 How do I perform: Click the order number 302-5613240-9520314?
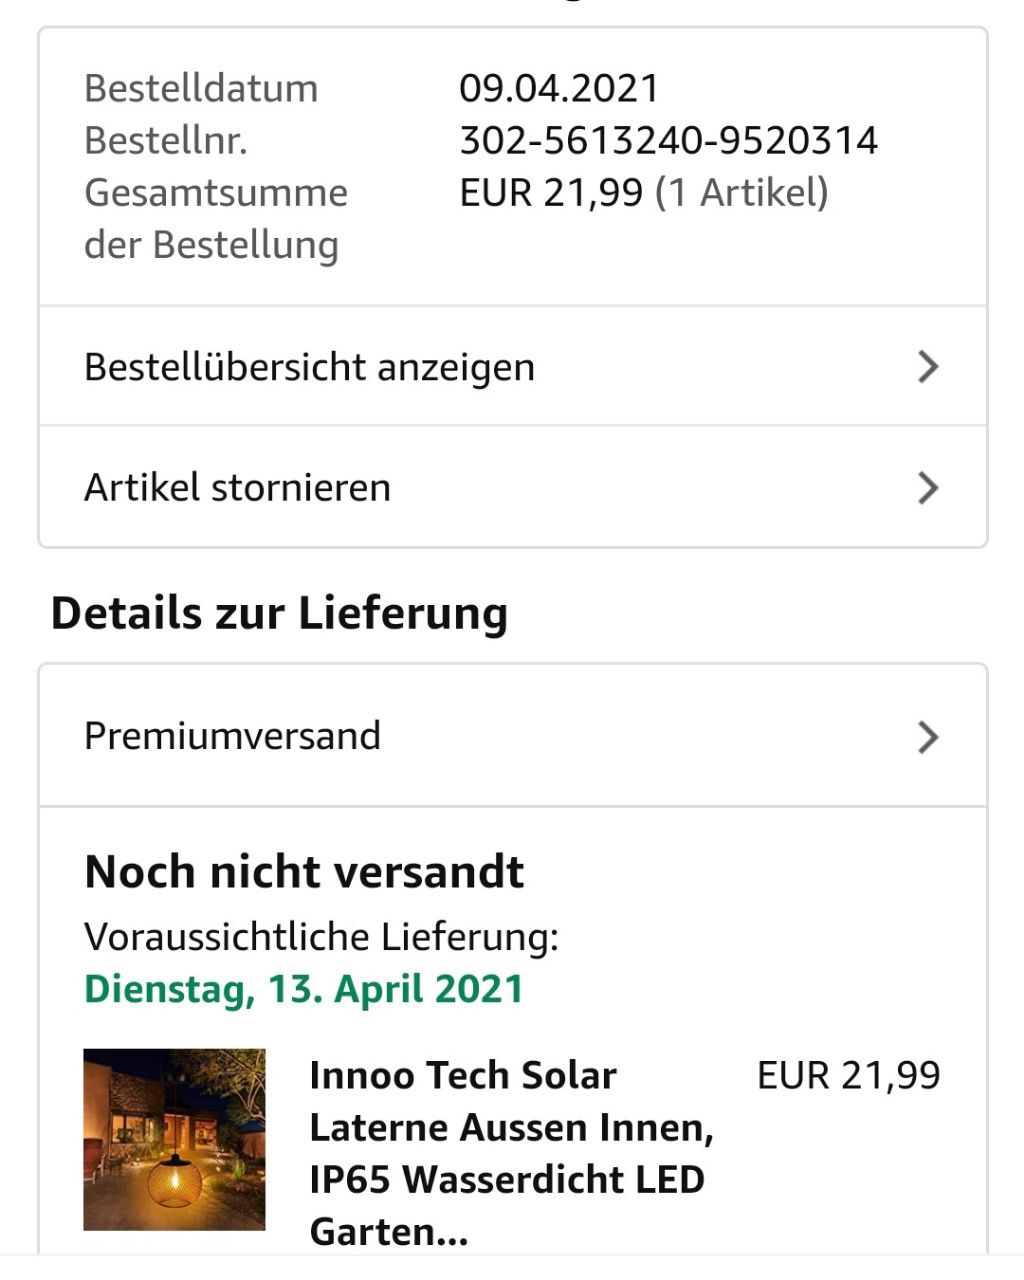(668, 140)
